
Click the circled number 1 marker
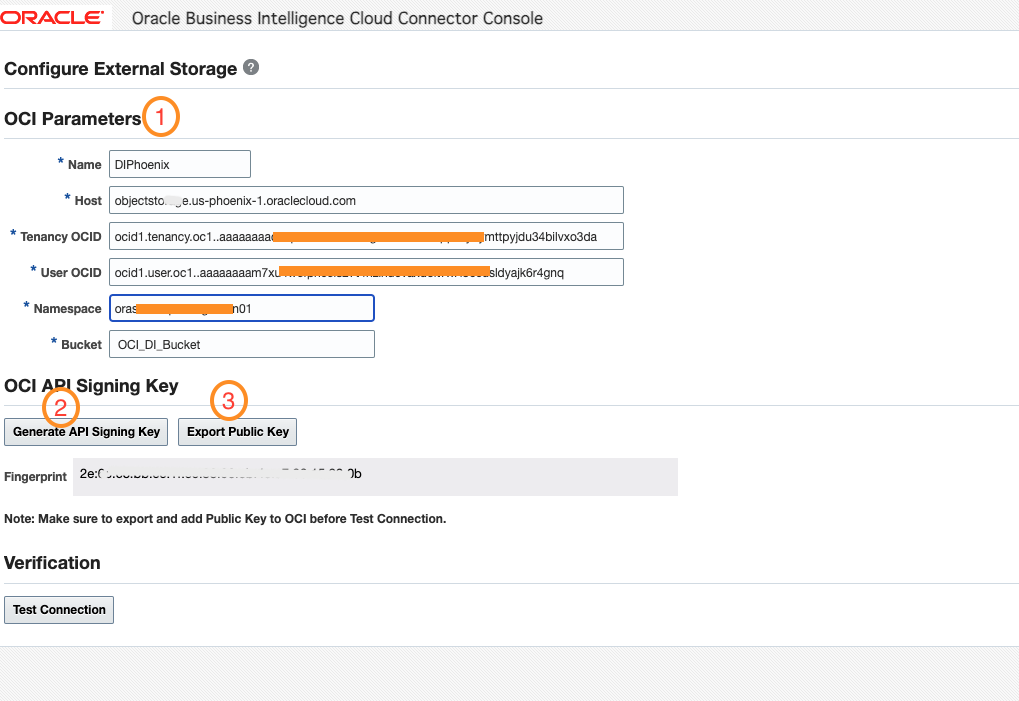click(161, 117)
